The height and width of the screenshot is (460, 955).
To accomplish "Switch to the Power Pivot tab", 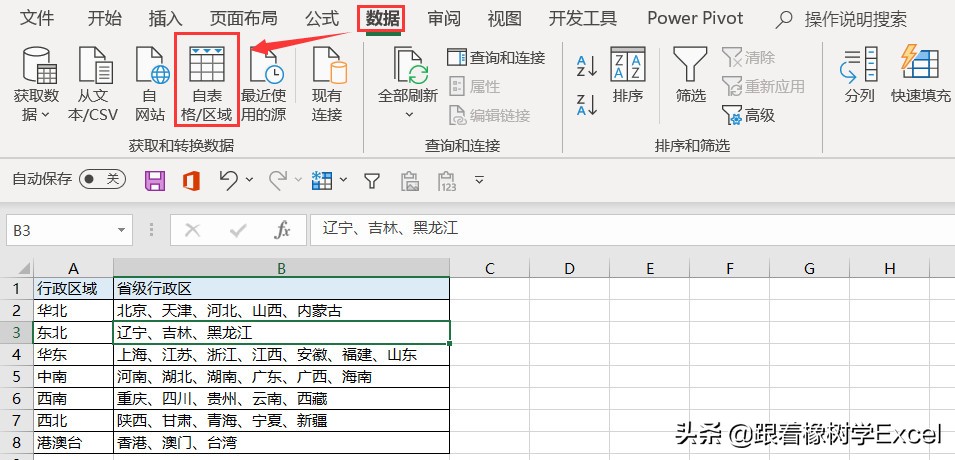I will 695,18.
